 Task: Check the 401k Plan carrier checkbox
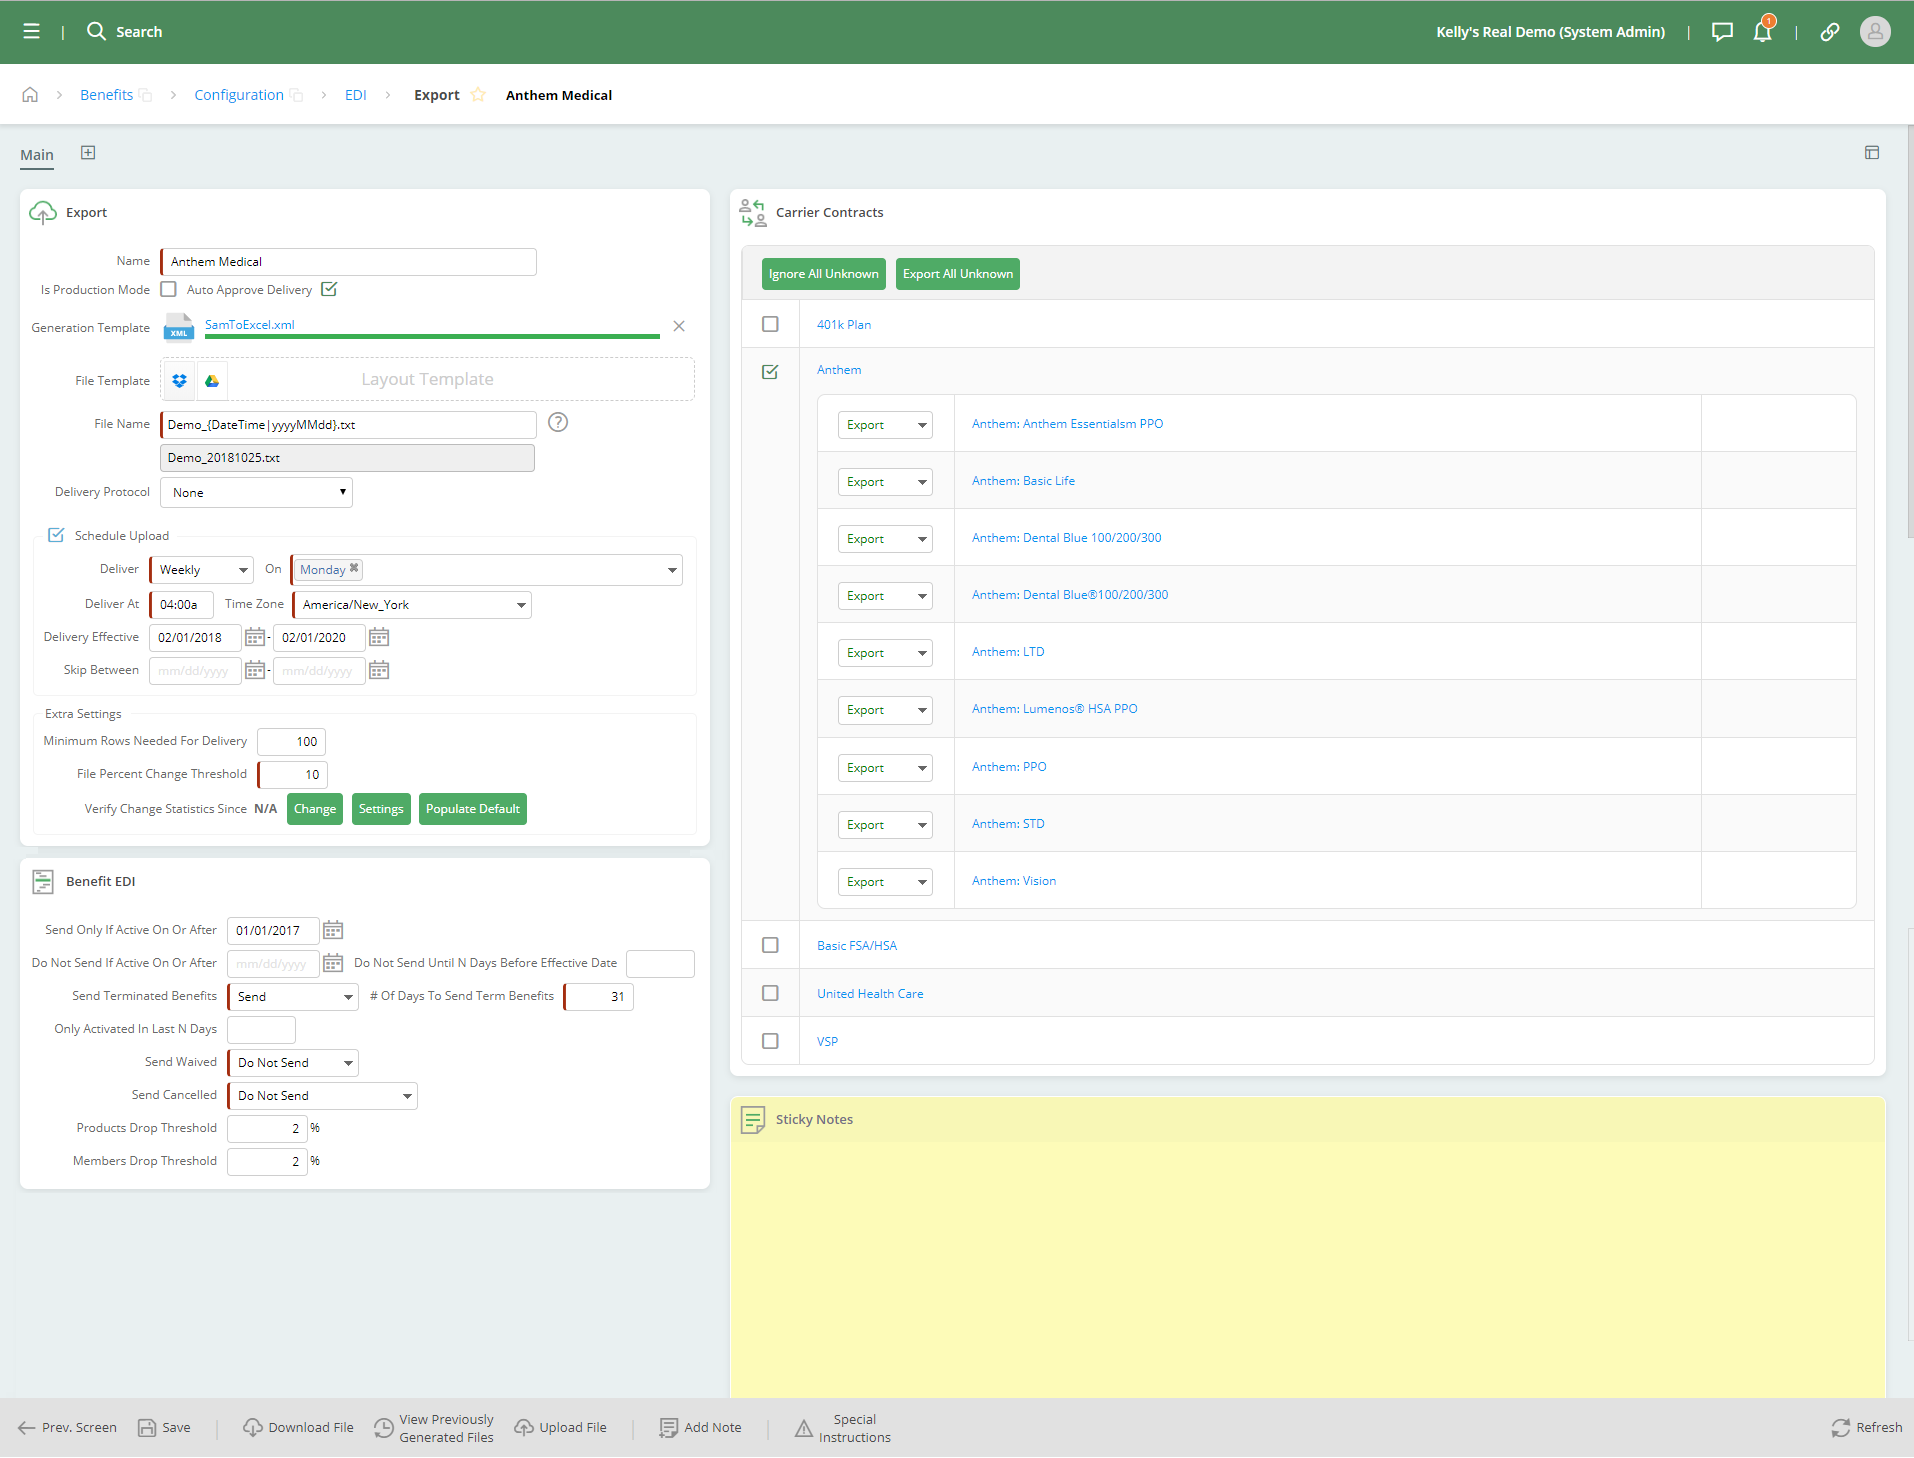[x=770, y=324]
